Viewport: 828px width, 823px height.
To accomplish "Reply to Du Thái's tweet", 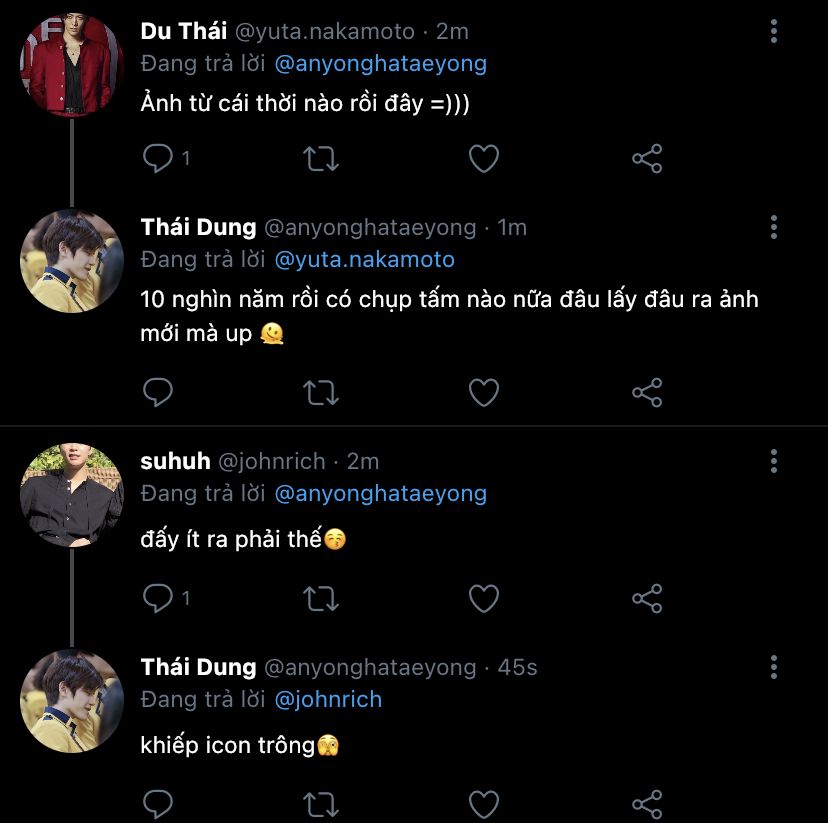I will tap(158, 158).
